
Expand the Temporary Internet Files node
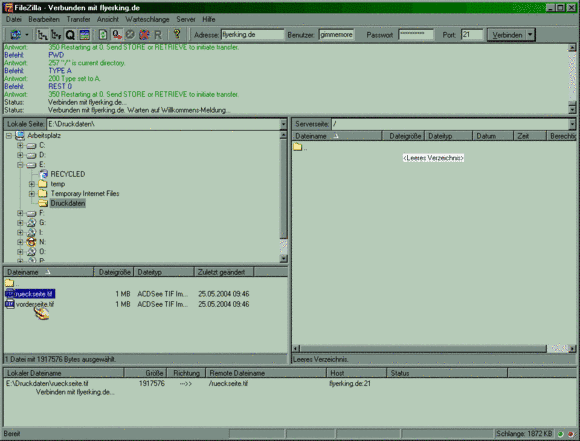click(x=32, y=193)
